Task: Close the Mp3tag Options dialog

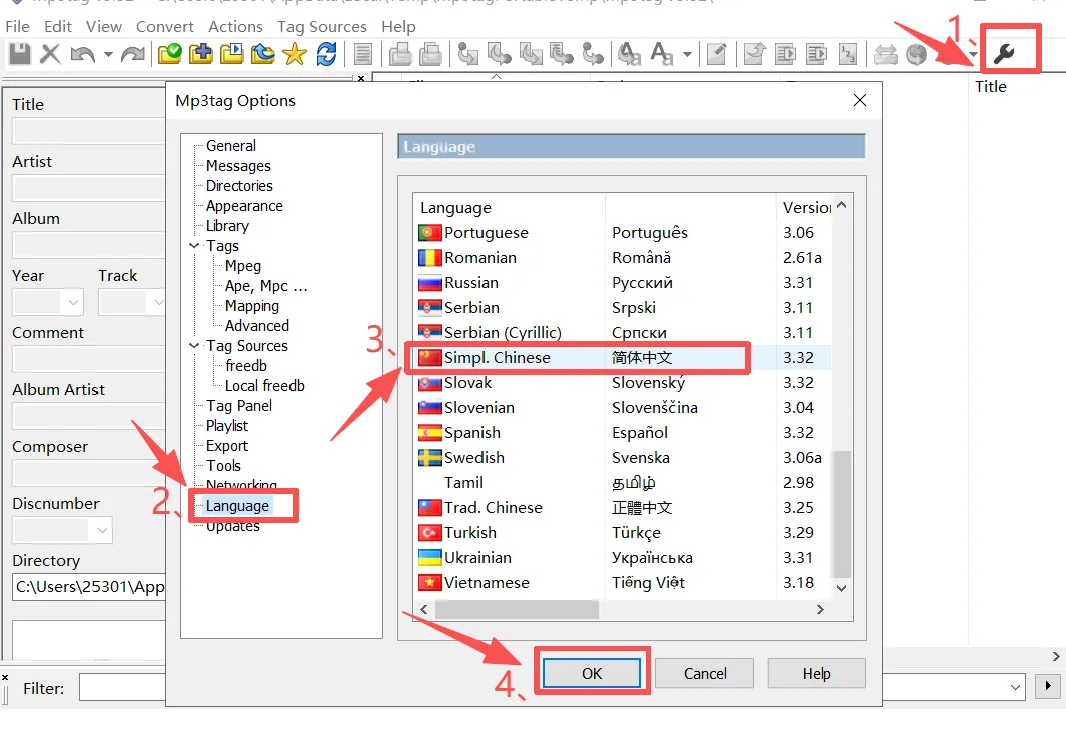Action: click(x=860, y=101)
